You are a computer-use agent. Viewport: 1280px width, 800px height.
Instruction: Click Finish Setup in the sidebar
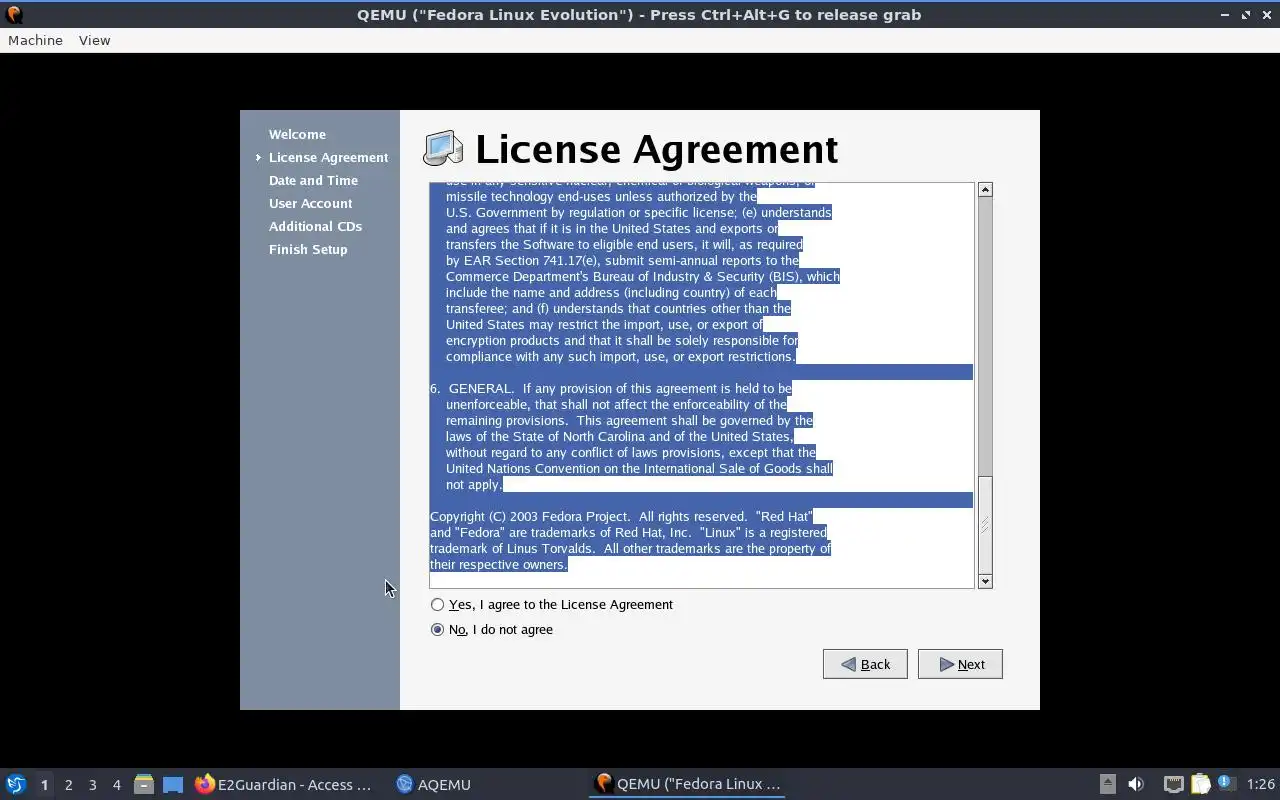coord(308,249)
